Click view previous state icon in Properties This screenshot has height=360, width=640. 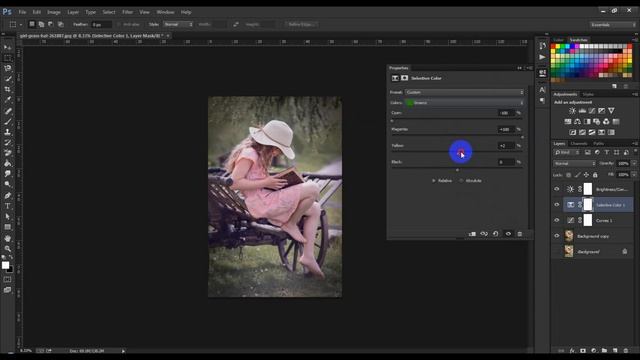[484, 234]
